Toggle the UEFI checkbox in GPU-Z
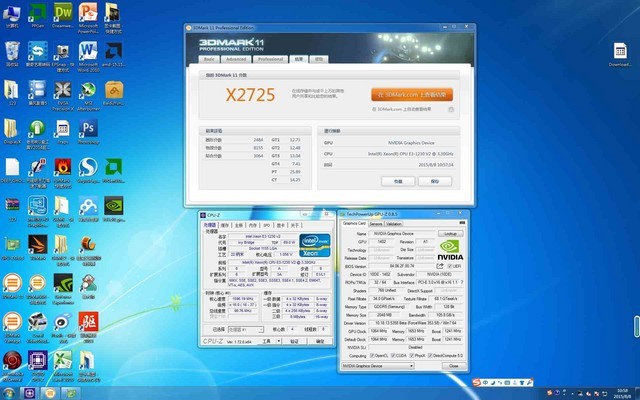 (x=449, y=266)
